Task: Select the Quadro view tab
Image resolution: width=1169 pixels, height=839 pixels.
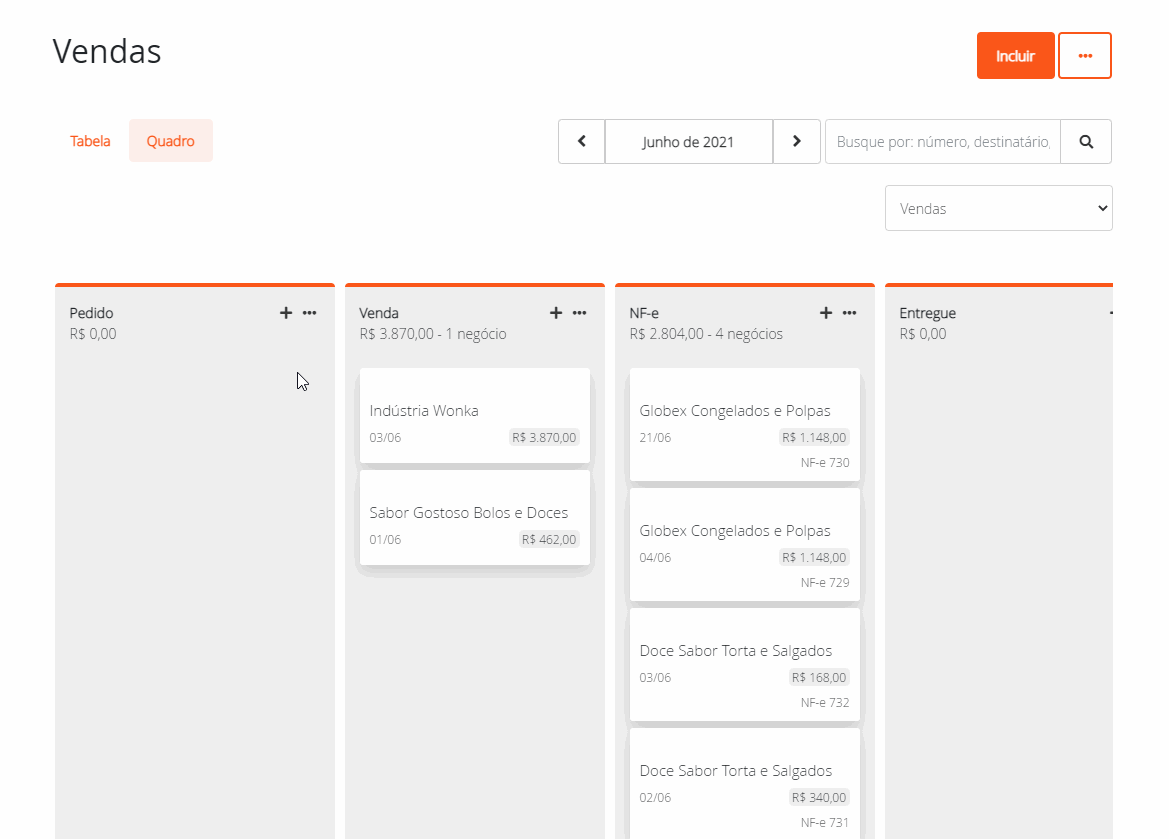Action: point(170,141)
